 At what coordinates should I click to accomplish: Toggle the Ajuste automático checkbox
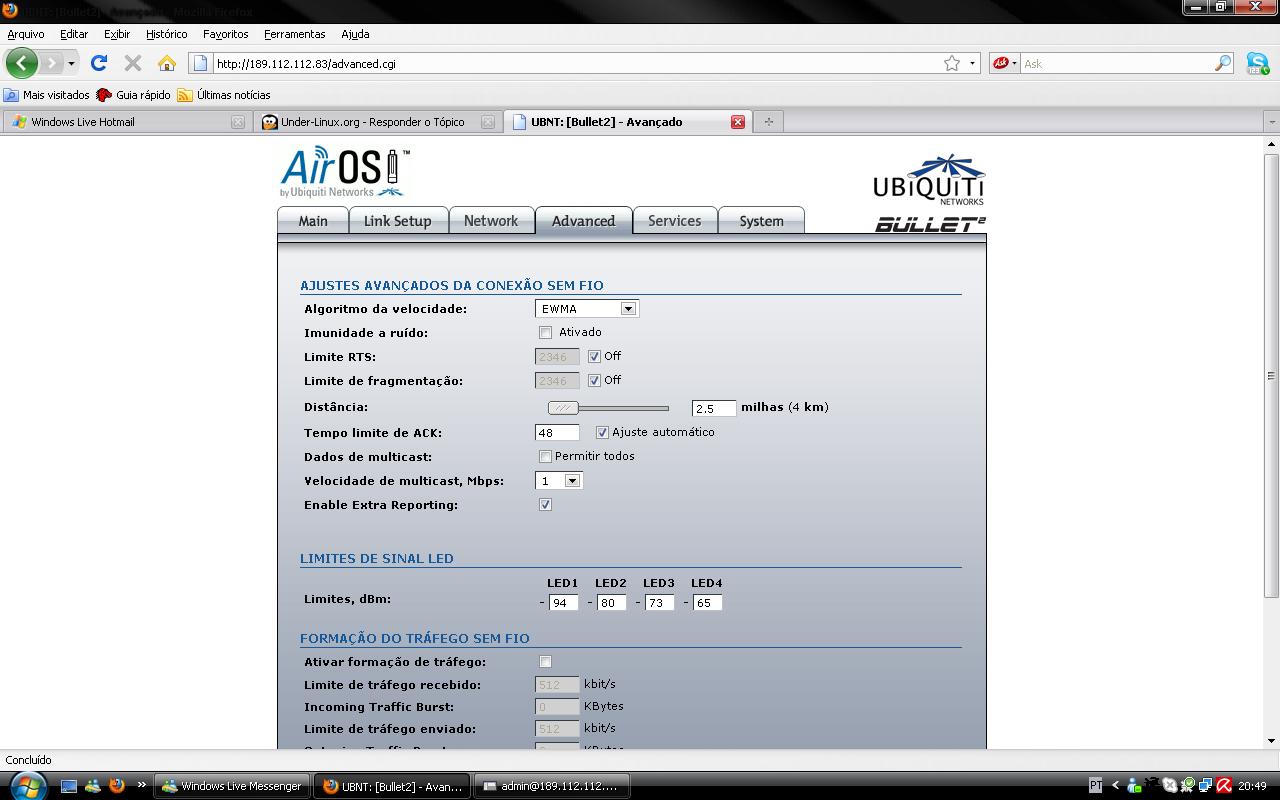[x=602, y=433]
